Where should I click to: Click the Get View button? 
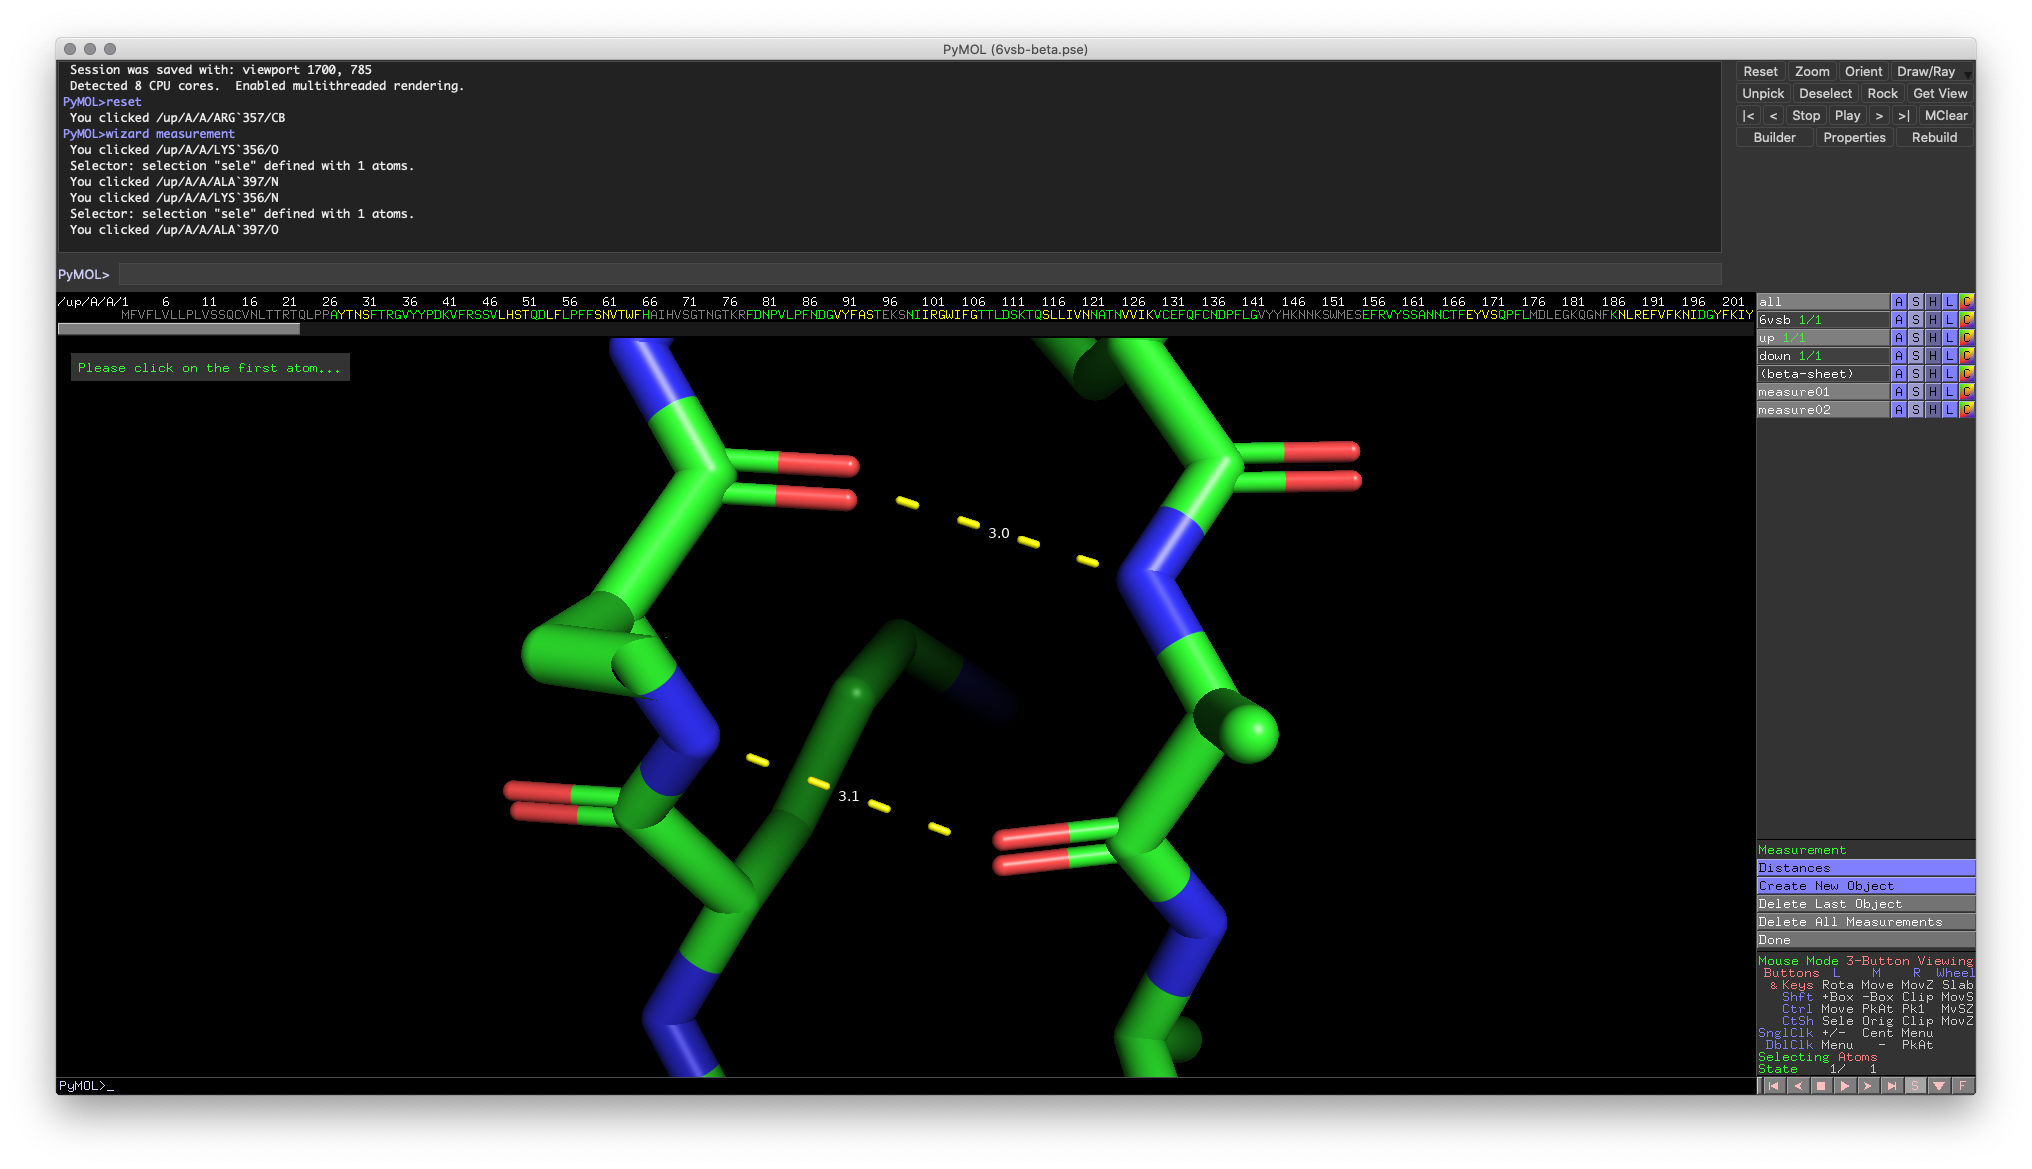coord(1940,94)
